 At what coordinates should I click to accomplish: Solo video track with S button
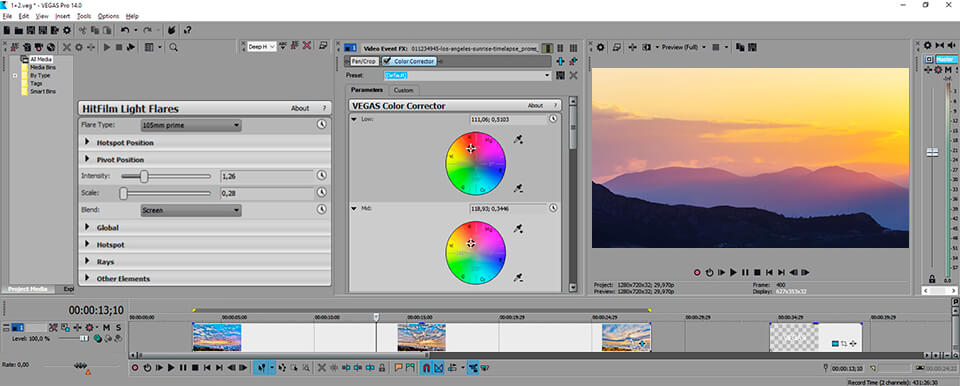coord(118,328)
